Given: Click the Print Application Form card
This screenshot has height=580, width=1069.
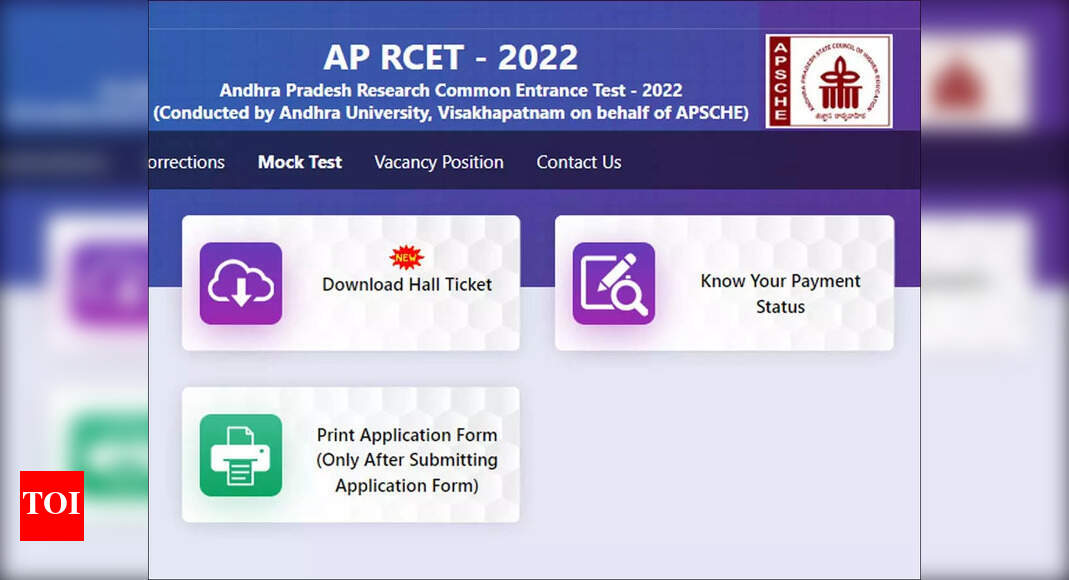Looking at the screenshot, I should pos(350,455).
